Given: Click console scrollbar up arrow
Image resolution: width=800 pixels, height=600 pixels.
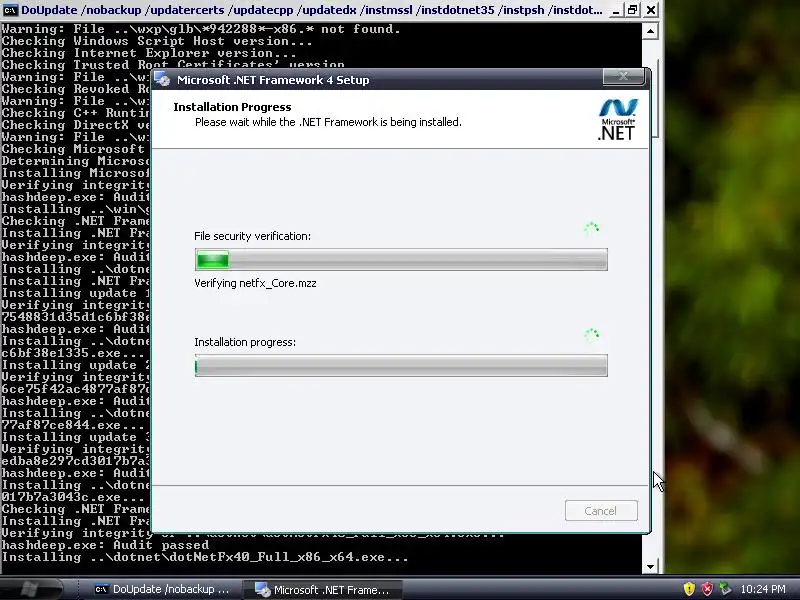Looking at the screenshot, I should tap(650, 31).
